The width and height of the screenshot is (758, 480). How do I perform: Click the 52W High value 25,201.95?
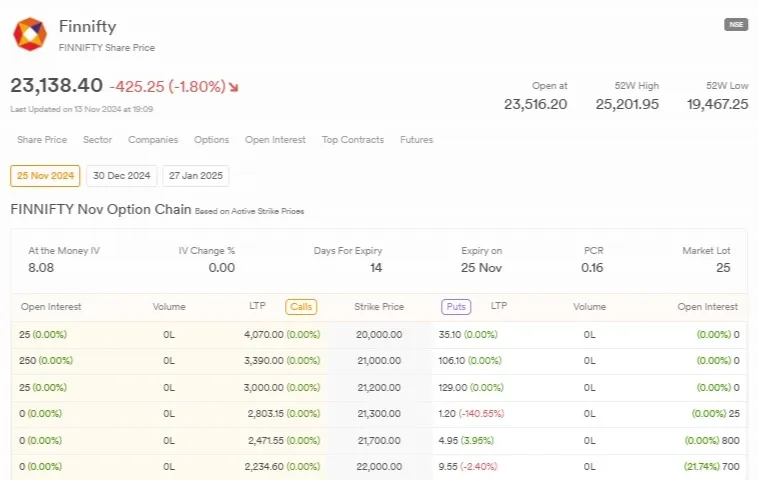(627, 104)
